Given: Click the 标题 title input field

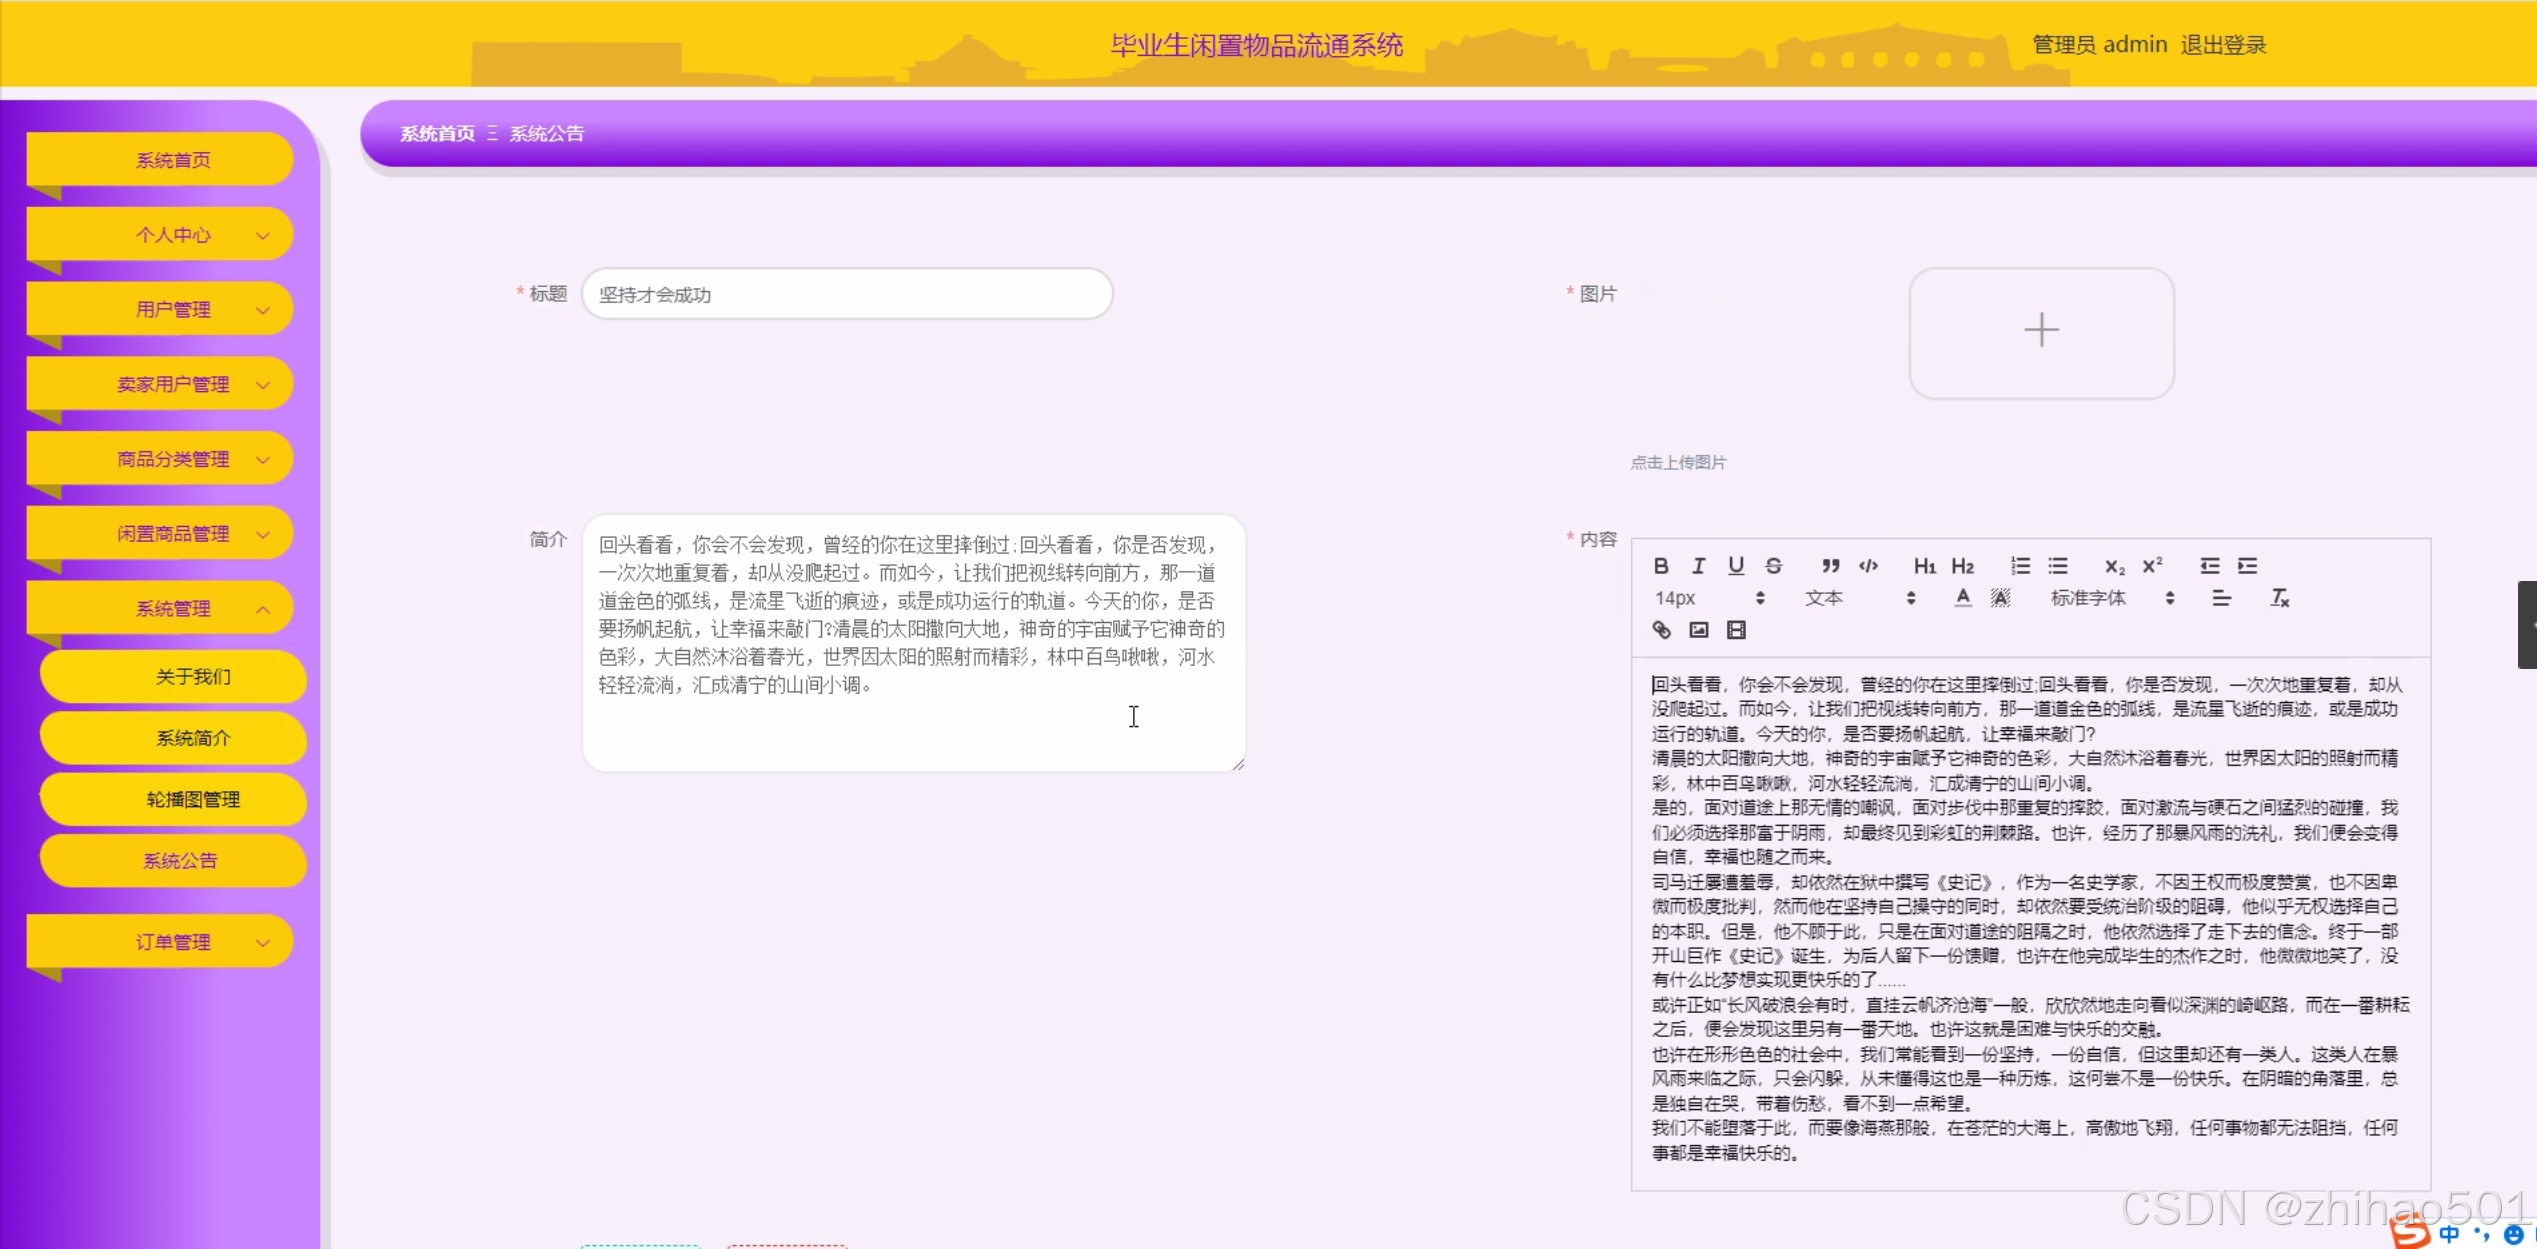Looking at the screenshot, I should coord(846,295).
